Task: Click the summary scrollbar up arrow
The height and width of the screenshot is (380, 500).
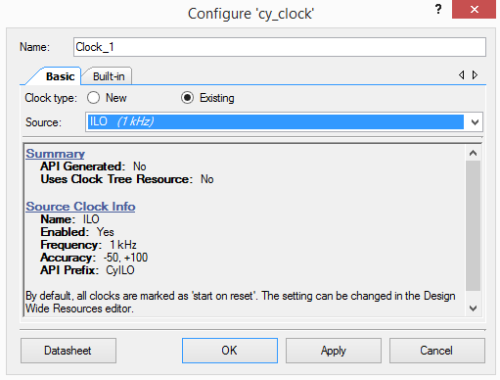Action: coord(473,153)
